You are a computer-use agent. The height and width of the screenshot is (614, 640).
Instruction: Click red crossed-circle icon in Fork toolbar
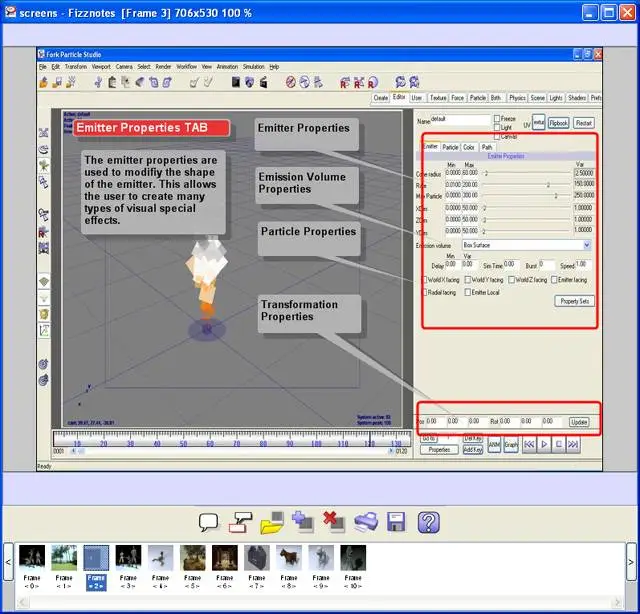(x=290, y=82)
